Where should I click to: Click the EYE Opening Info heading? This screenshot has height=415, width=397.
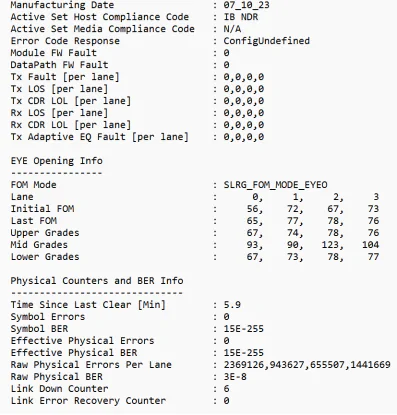point(57,161)
